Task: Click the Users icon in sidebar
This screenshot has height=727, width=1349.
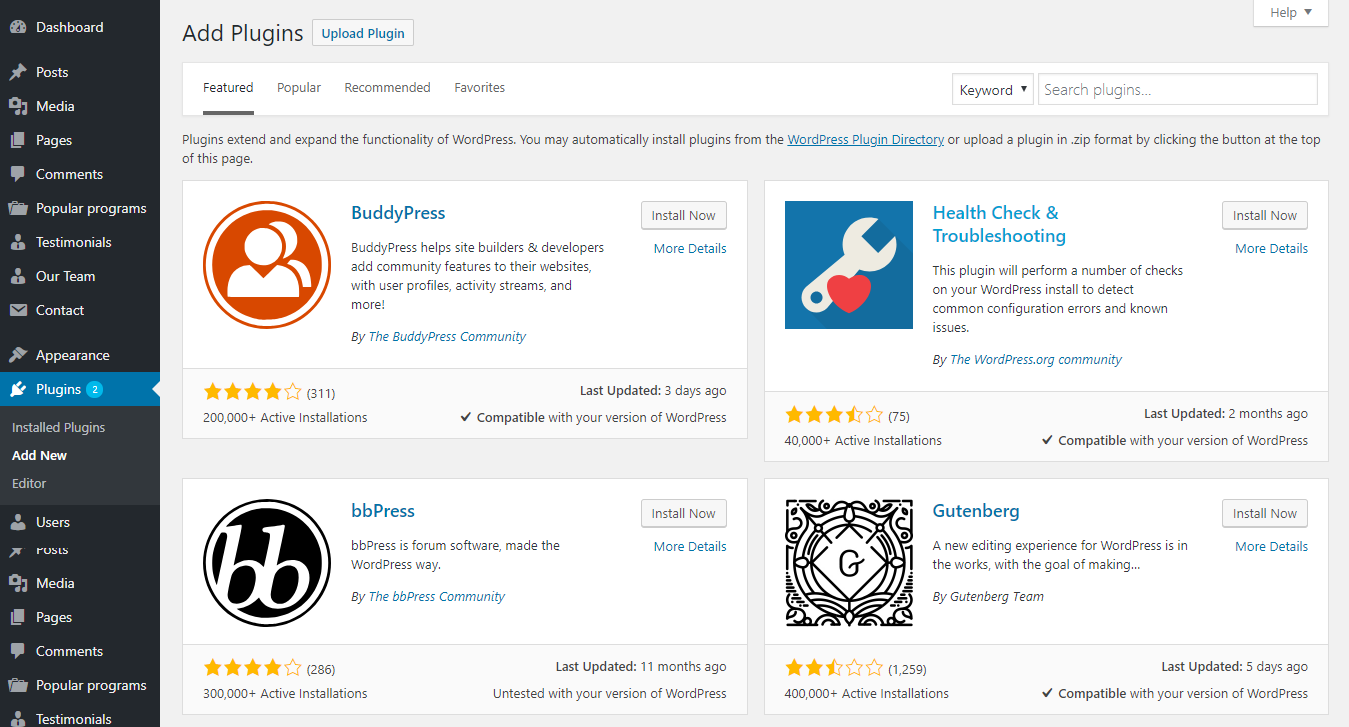Action: [18, 522]
